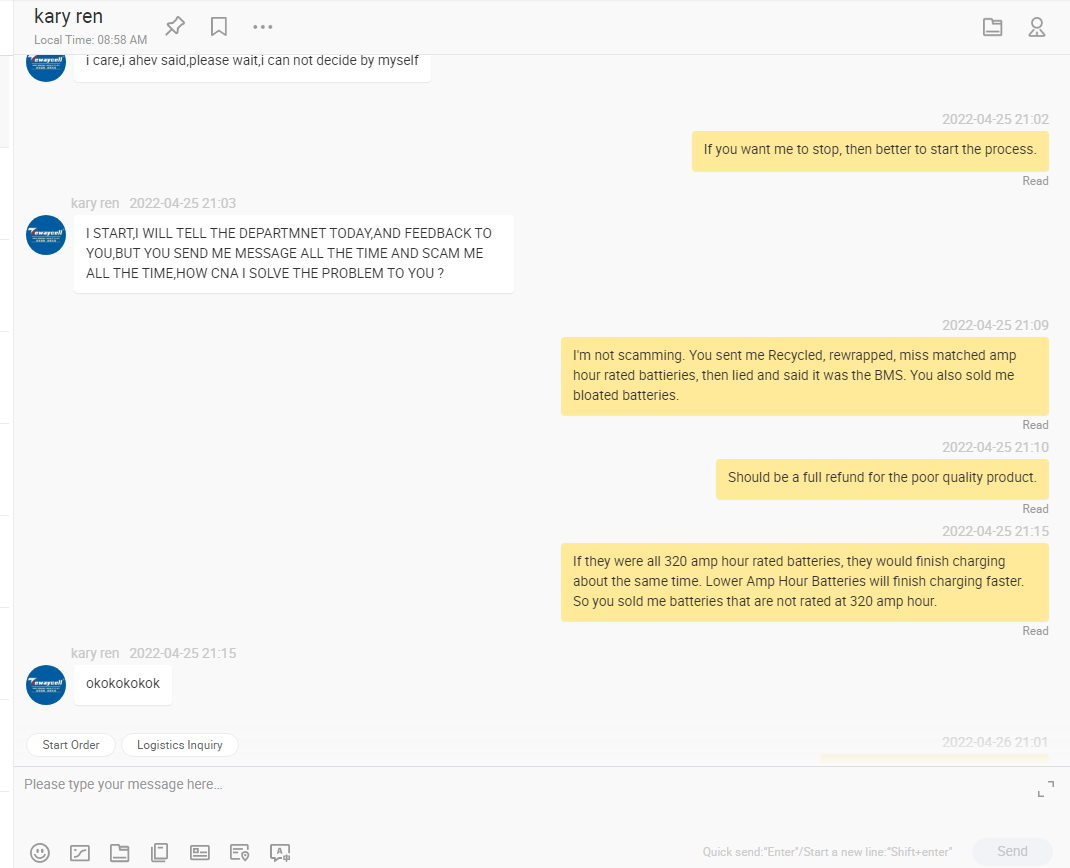Click the message about 320 amp hour batteries
This screenshot has width=1070, height=868.
pyautogui.click(x=805, y=582)
